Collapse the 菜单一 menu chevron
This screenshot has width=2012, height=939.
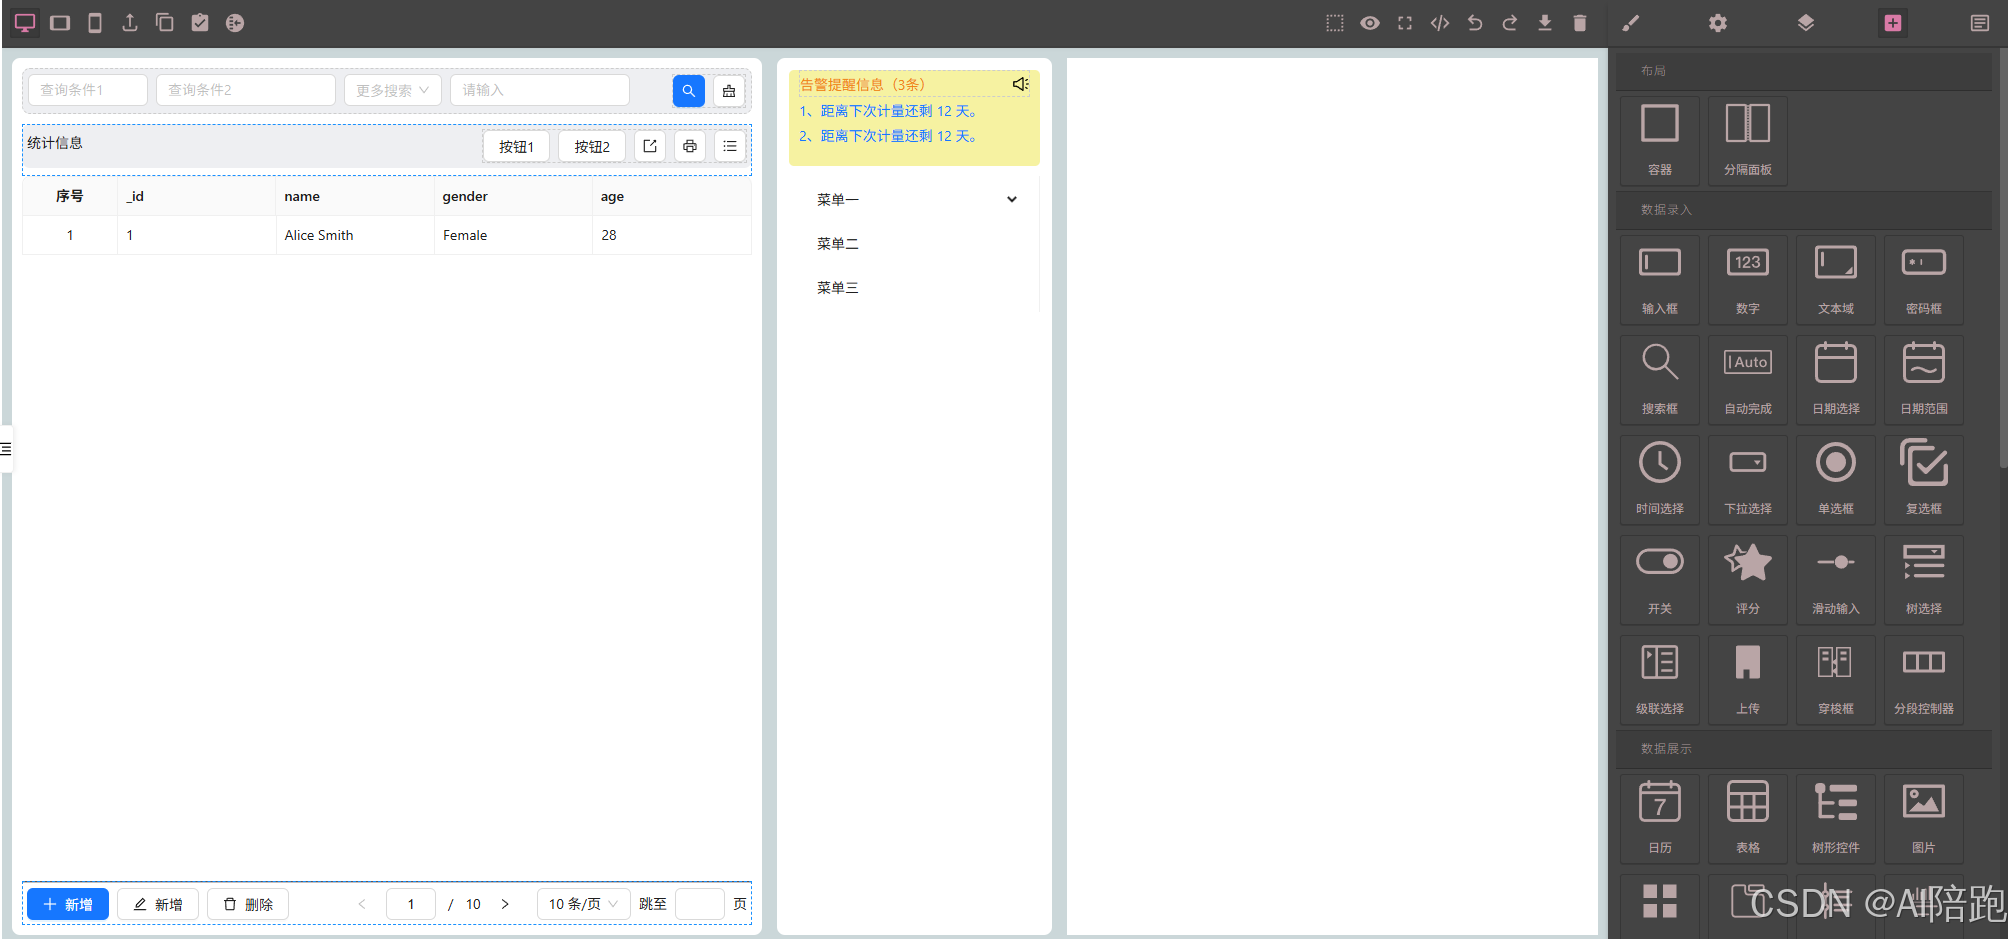point(1012,199)
